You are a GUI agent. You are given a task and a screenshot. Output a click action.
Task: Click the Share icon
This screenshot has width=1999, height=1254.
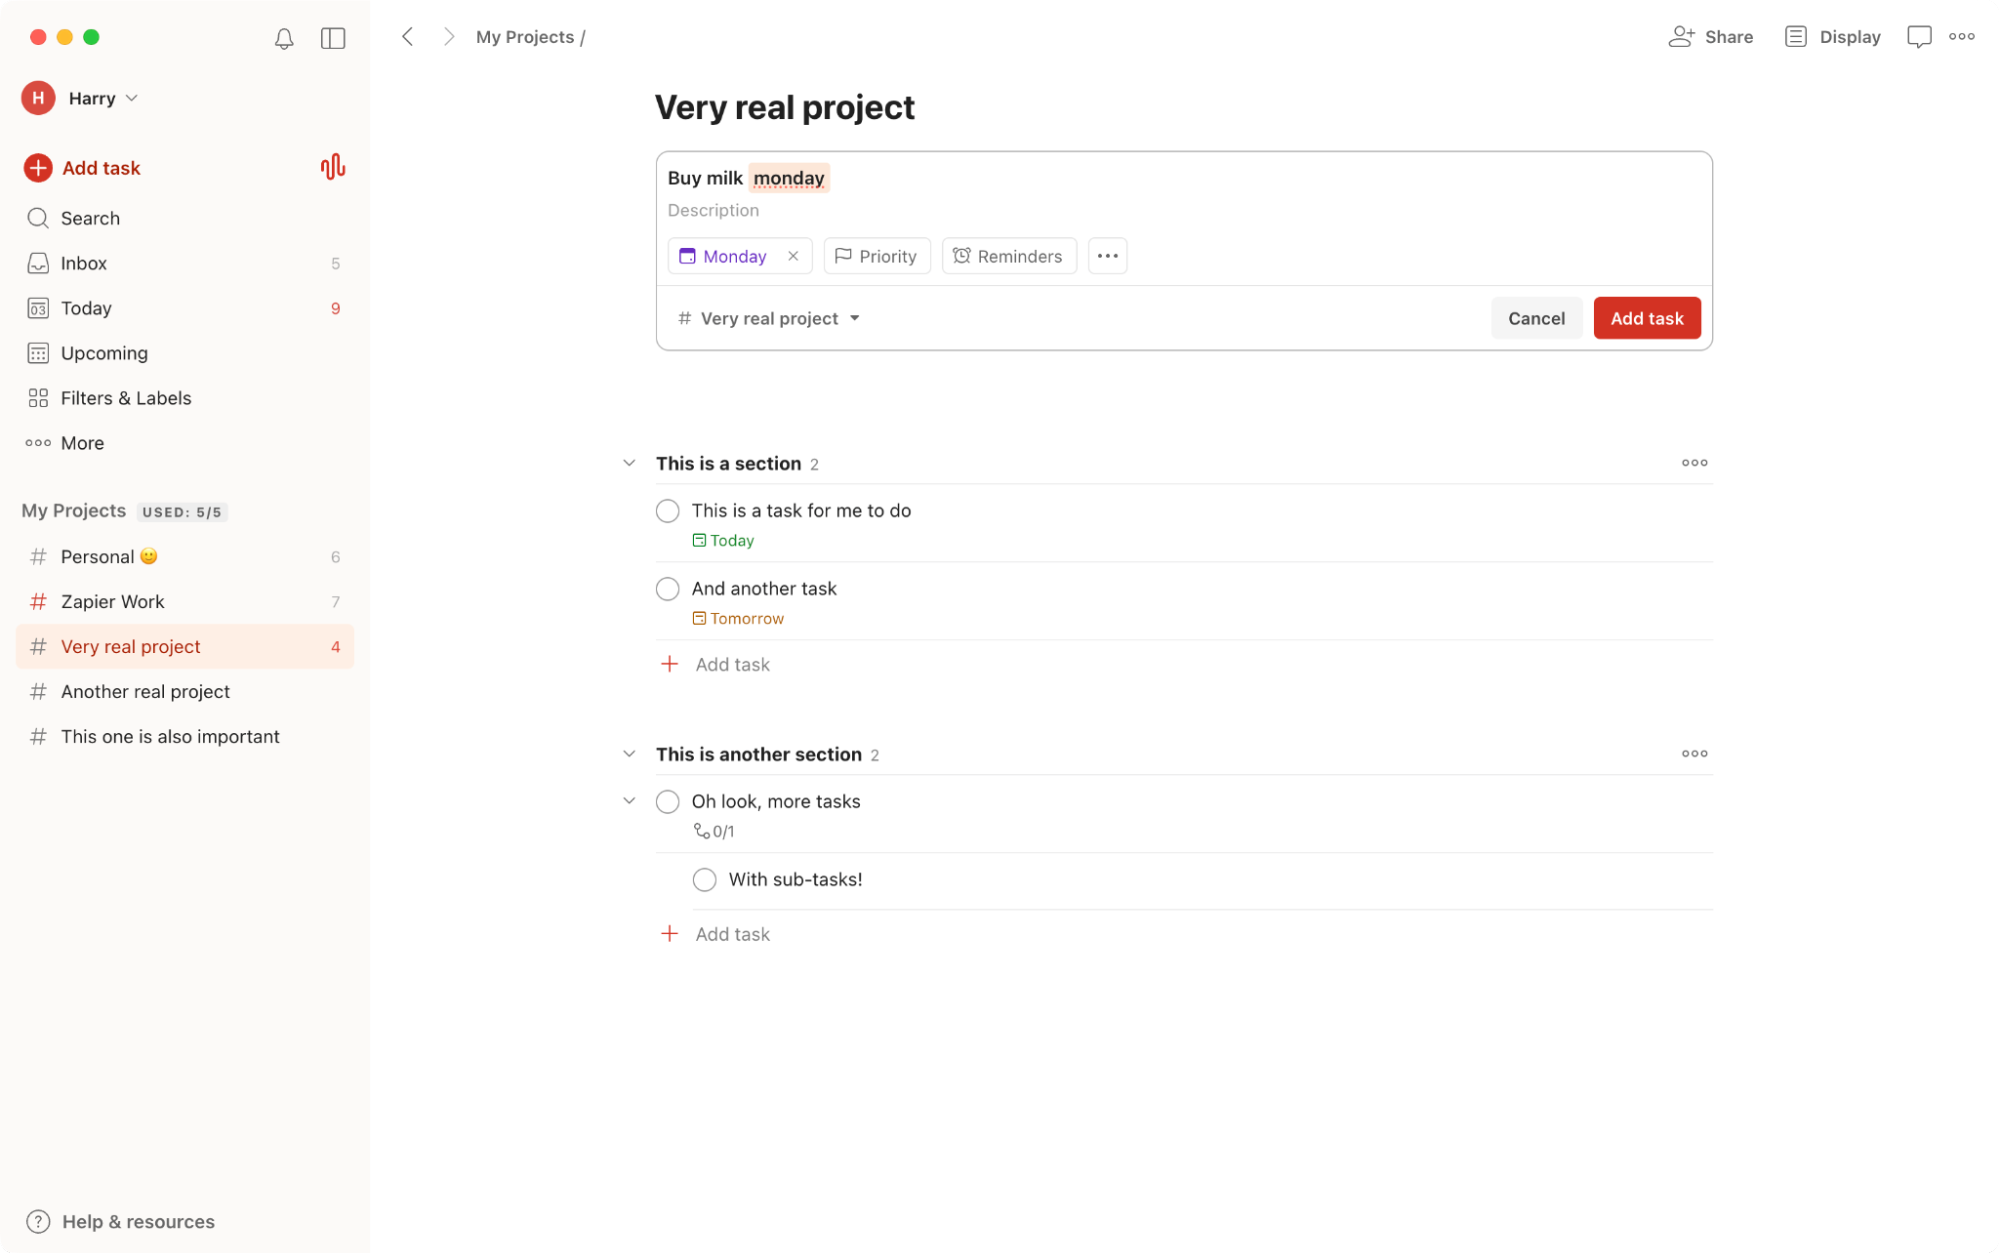point(1681,36)
